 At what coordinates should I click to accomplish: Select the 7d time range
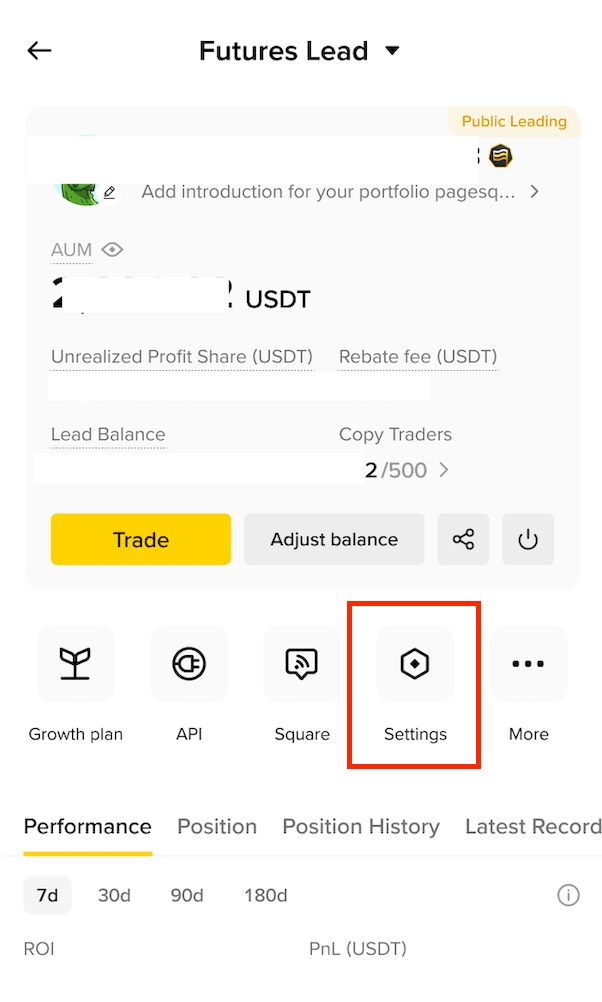coord(47,895)
